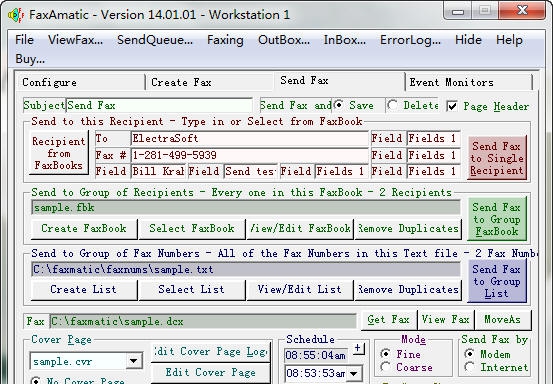553x384 pixels.
Task: Click Recipient from FaxBooks button
Action: (59, 153)
